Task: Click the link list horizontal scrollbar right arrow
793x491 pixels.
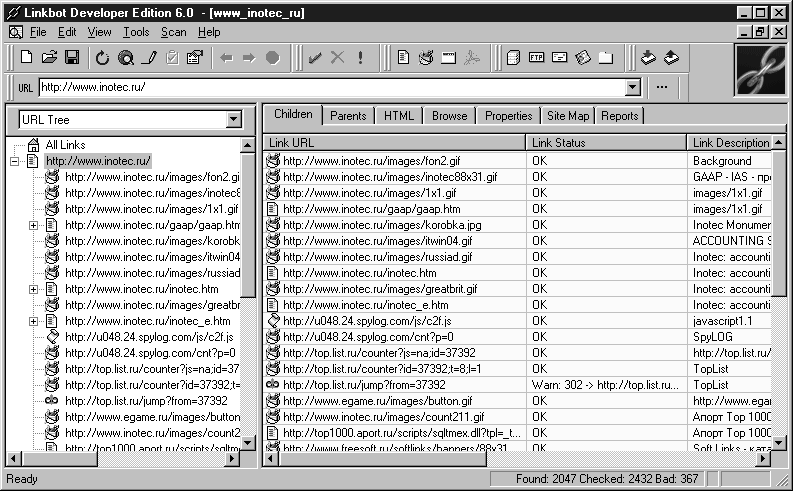Action: pos(763,459)
